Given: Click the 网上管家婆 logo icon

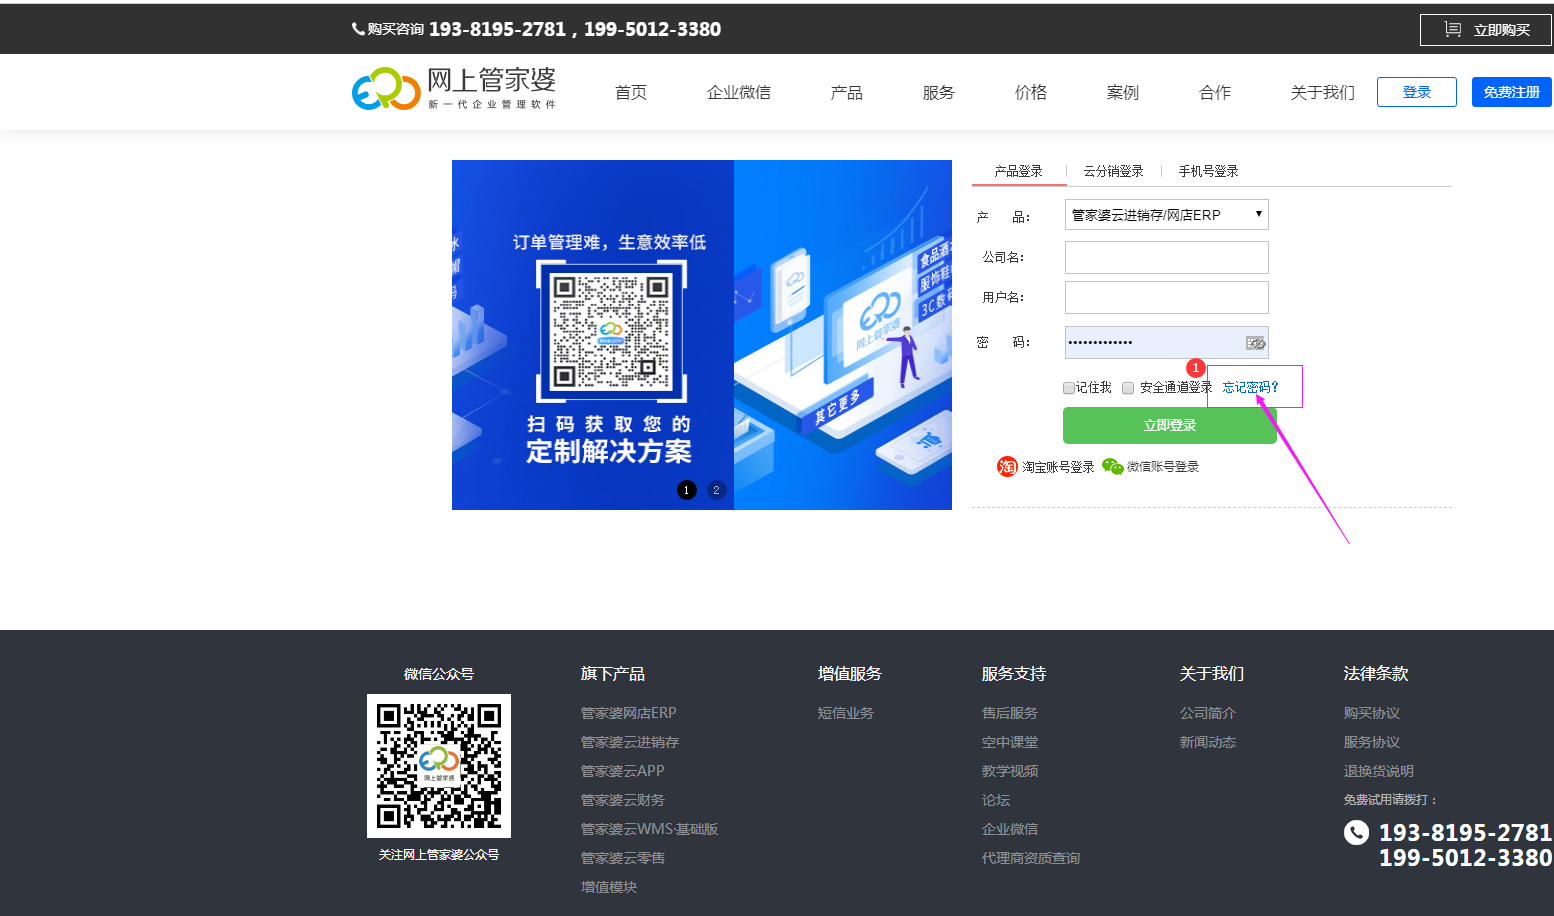Looking at the screenshot, I should point(386,89).
